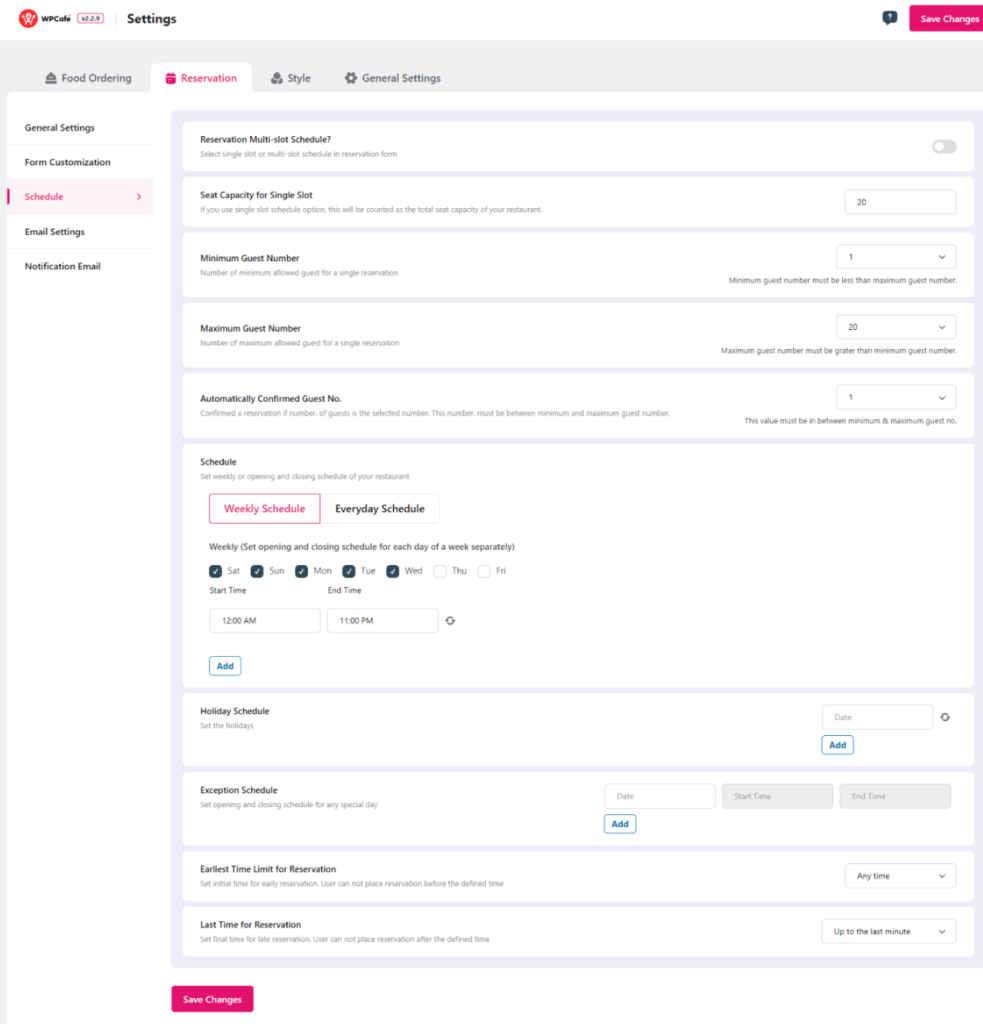Open the help chat bubble icon

[889, 18]
